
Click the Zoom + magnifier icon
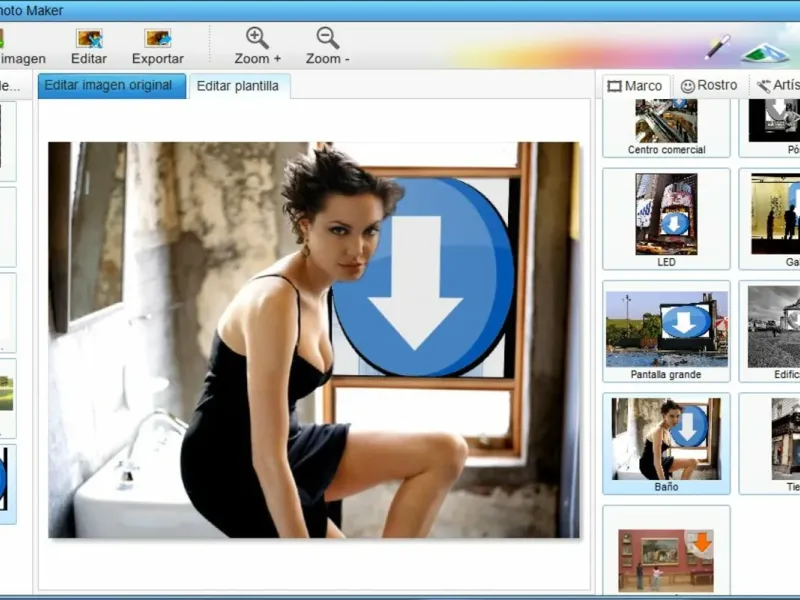(x=257, y=38)
